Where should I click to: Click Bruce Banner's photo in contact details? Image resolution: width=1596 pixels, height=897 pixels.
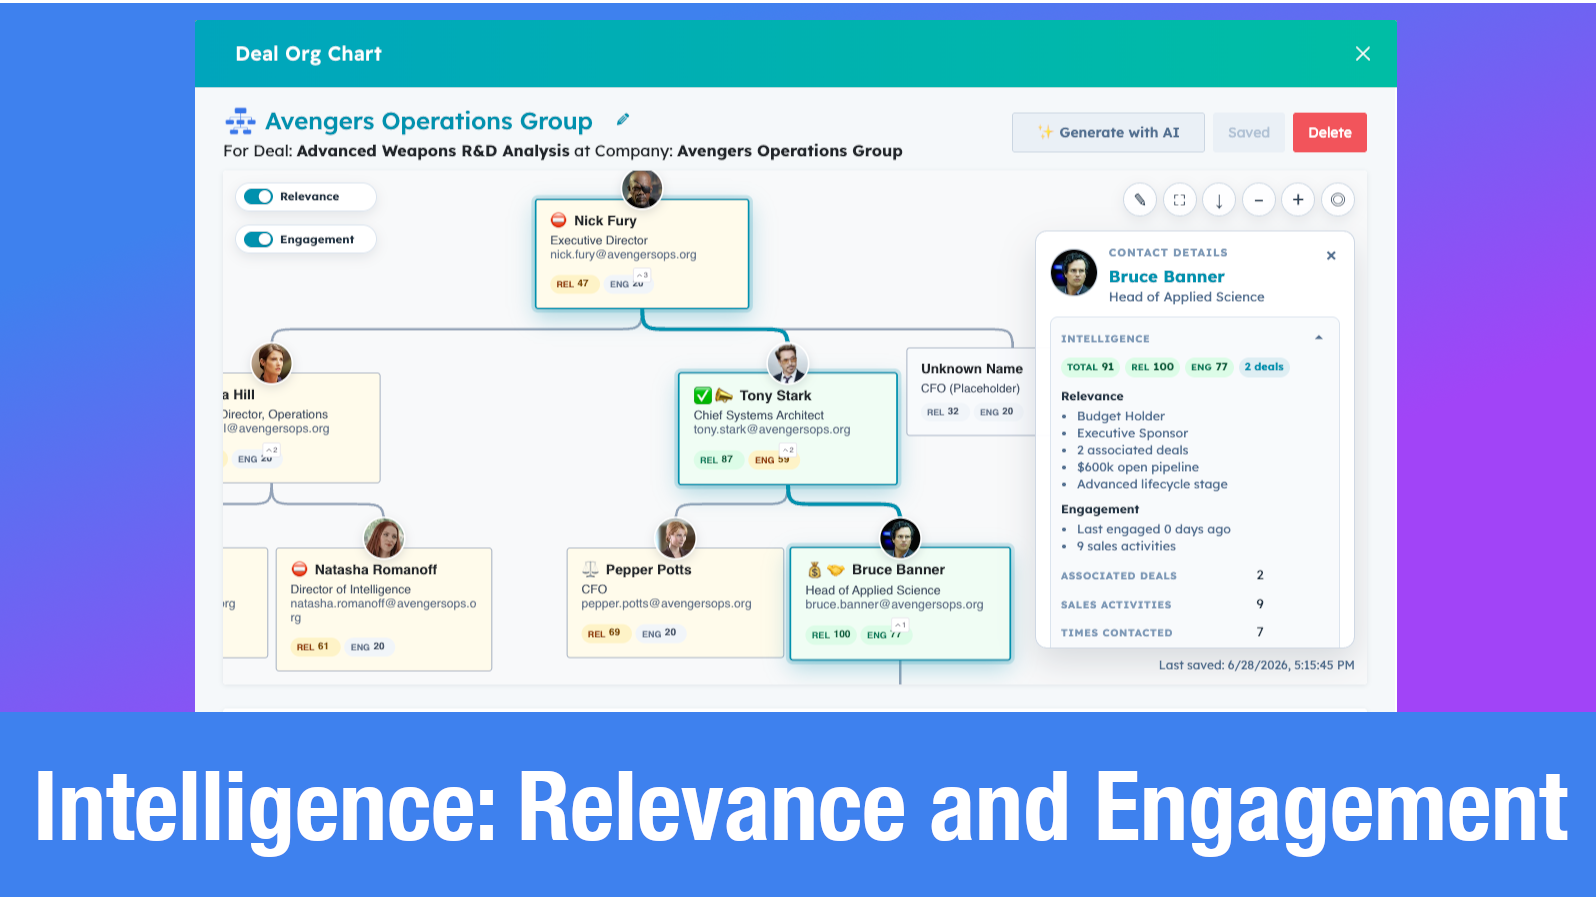click(x=1074, y=272)
